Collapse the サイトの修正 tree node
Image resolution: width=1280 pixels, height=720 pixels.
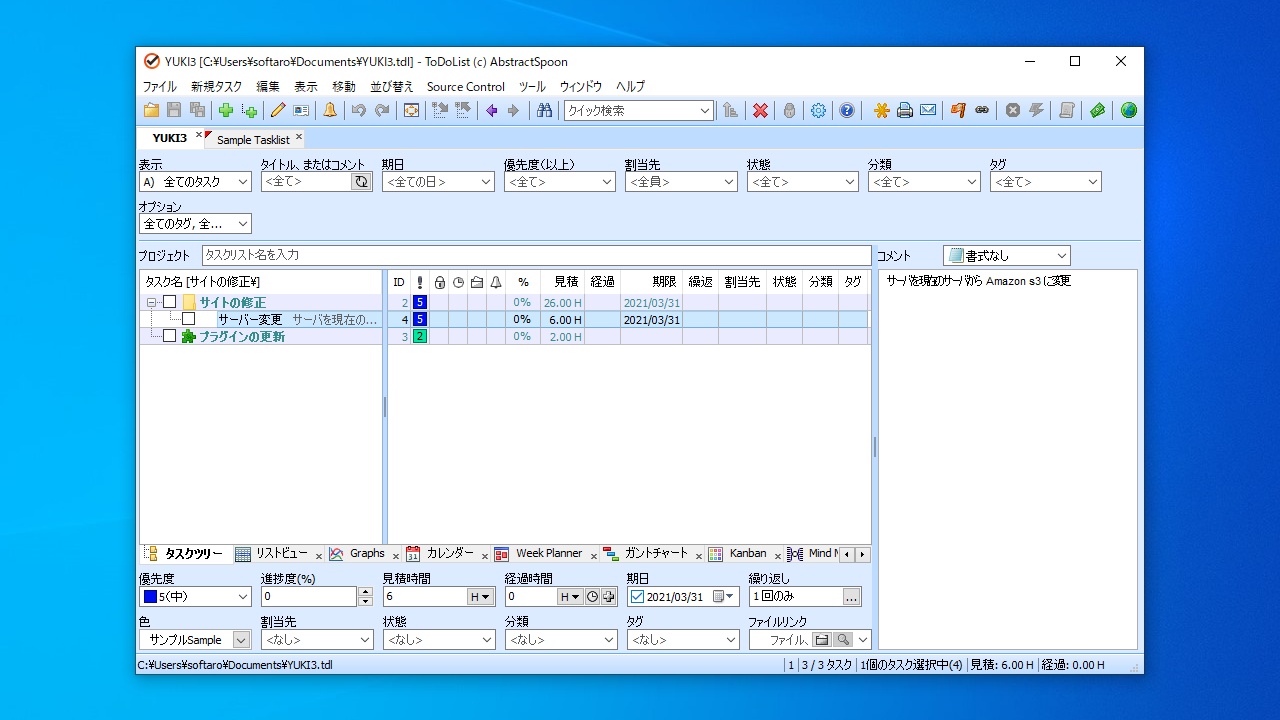pos(152,302)
